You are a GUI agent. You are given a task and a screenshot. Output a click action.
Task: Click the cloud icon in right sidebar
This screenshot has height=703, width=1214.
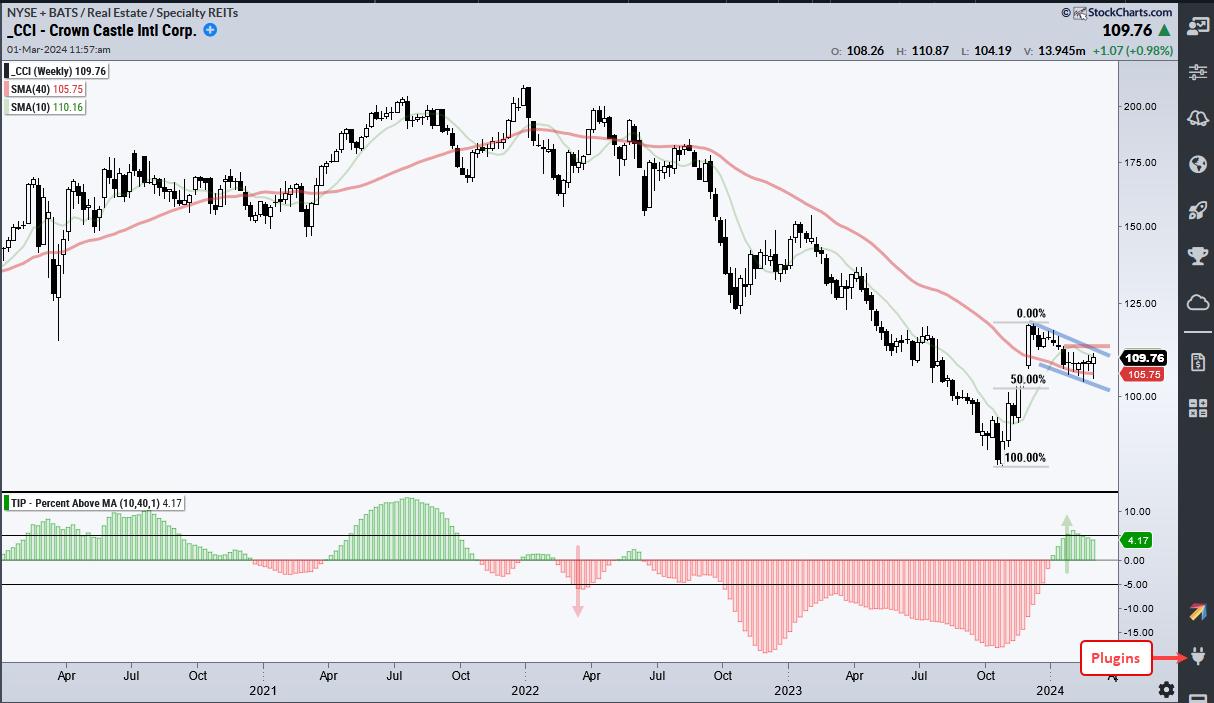point(1197,302)
